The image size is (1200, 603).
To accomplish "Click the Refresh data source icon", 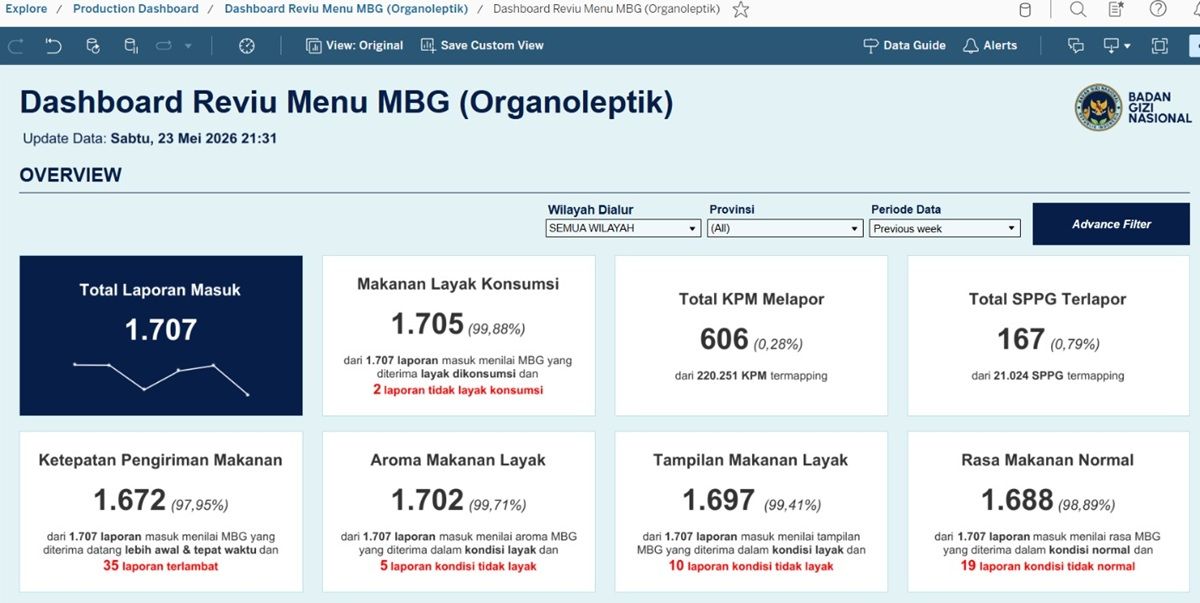I will (x=93, y=45).
